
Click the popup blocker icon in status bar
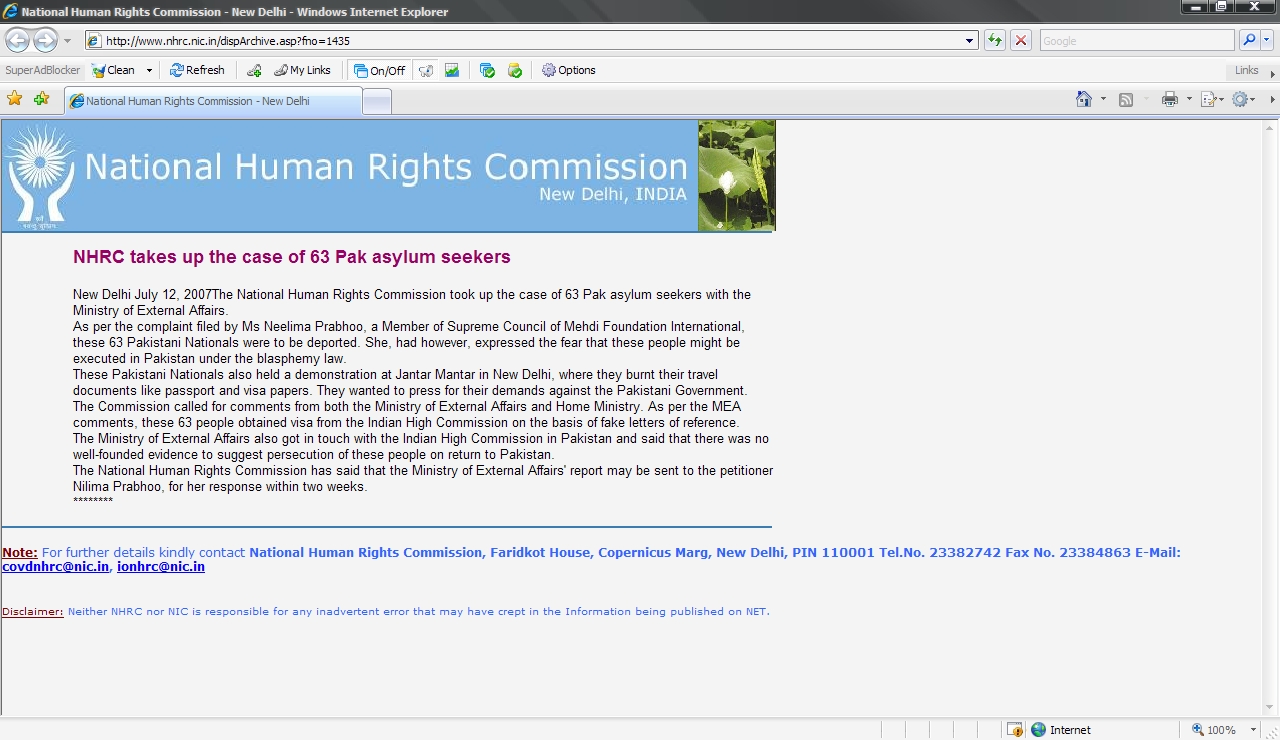tap(1015, 730)
